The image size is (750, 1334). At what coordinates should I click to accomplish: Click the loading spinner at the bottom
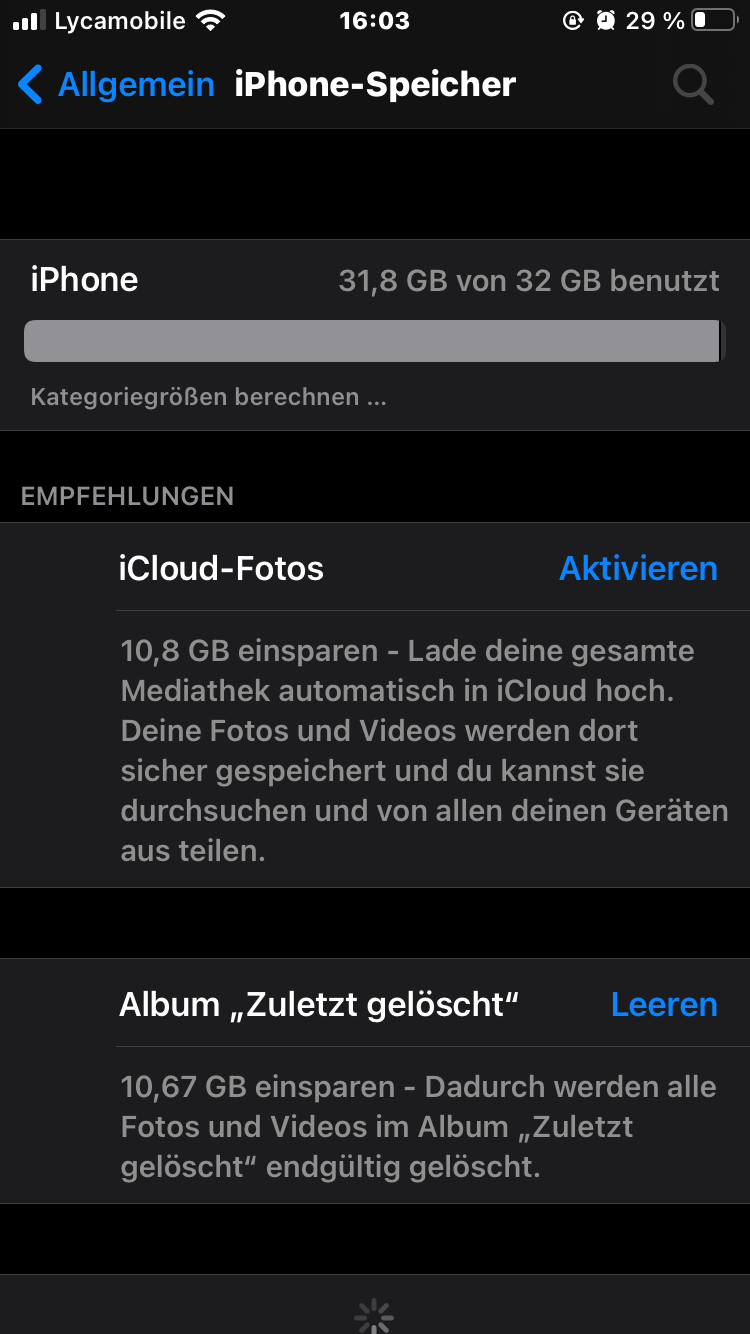point(374,1316)
